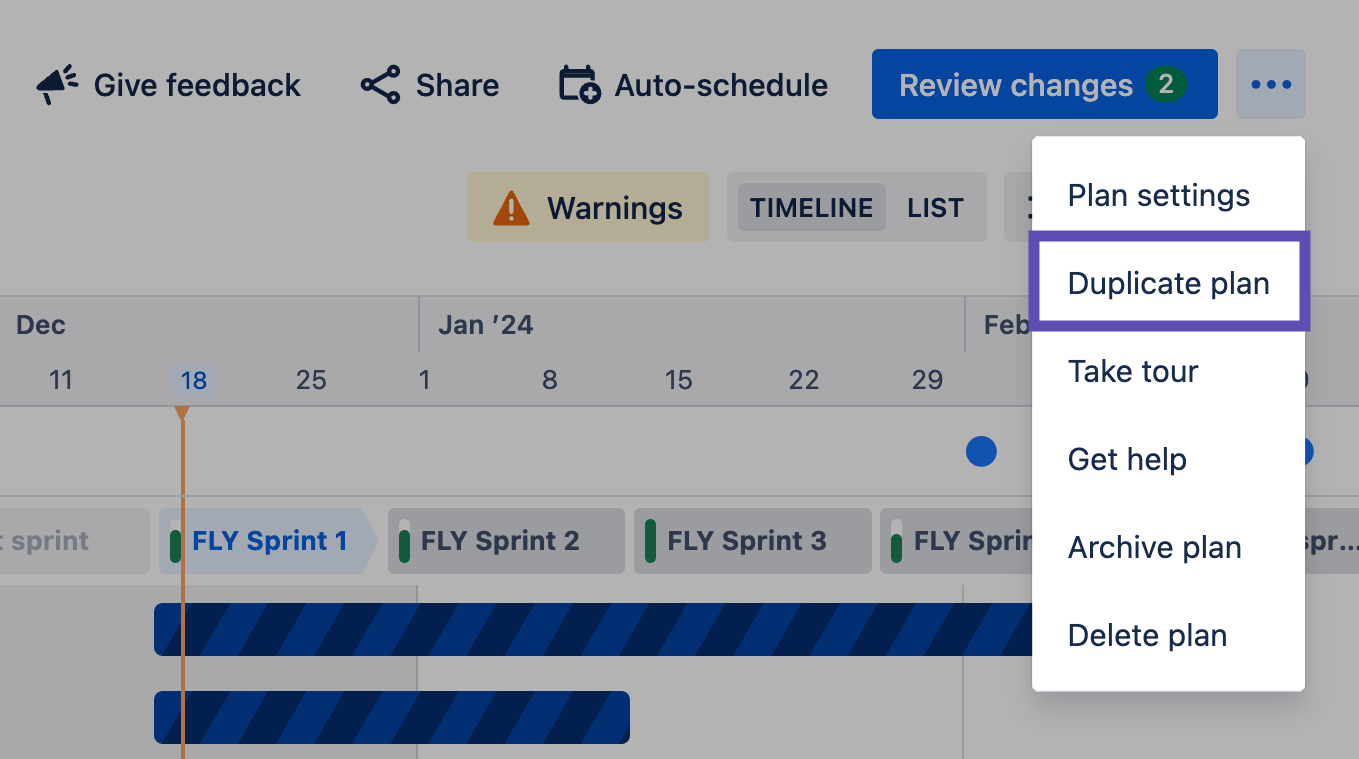This screenshot has width=1359, height=759.
Task: Click the orange today marker on the timeline
Action: pyautogui.click(x=183, y=412)
